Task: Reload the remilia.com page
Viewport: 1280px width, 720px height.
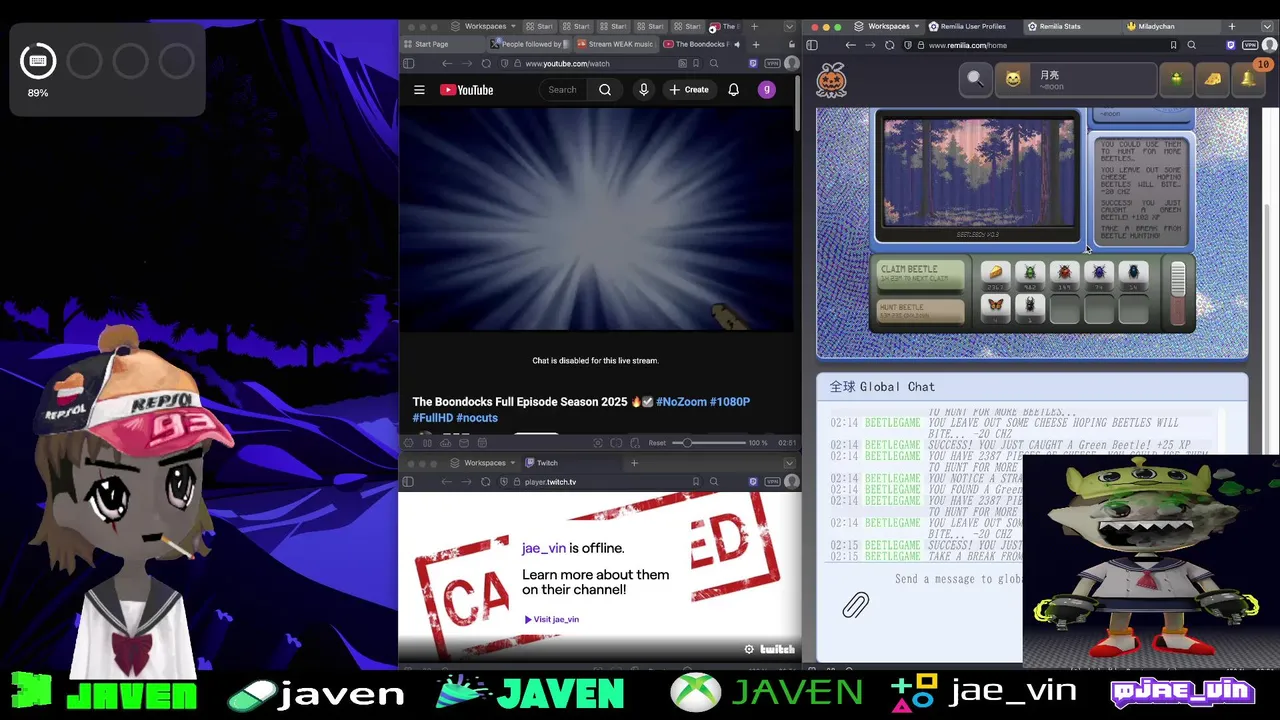Action: pos(889,45)
